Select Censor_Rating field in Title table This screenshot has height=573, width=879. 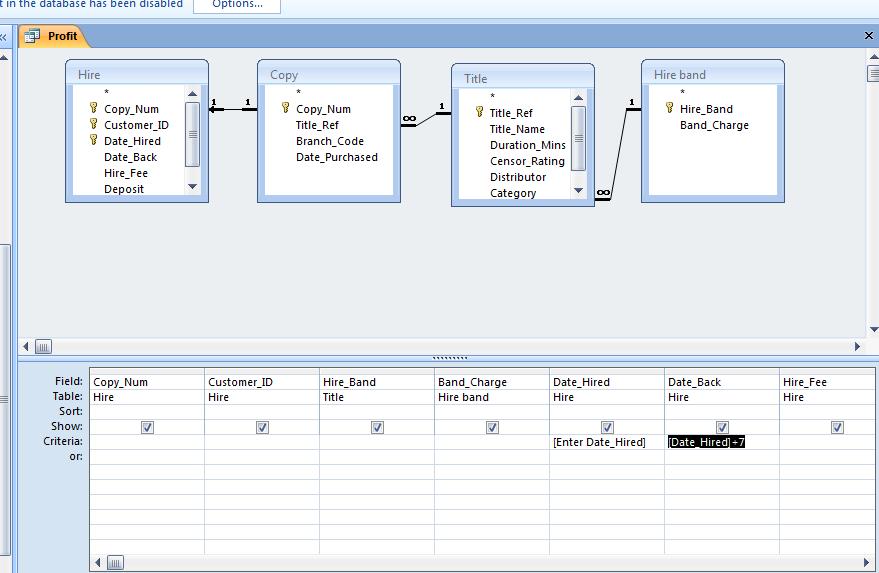click(x=527, y=161)
